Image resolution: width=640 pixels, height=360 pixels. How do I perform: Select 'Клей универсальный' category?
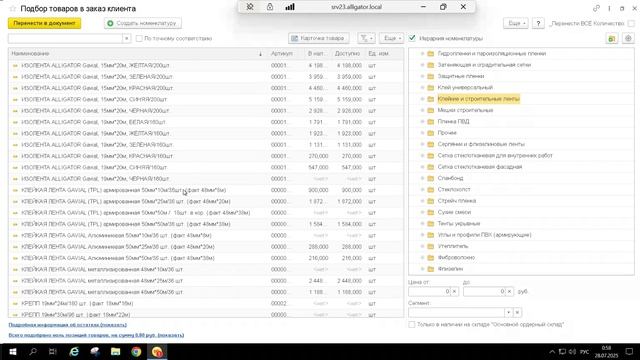click(x=465, y=87)
